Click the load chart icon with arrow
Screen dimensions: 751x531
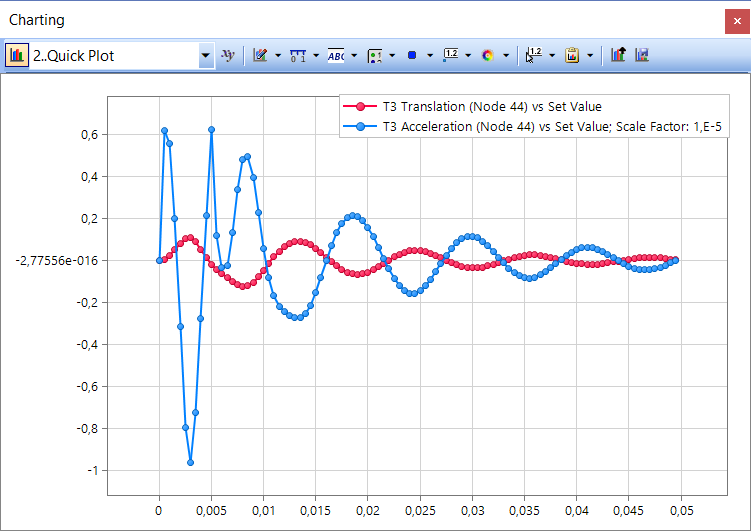618,56
